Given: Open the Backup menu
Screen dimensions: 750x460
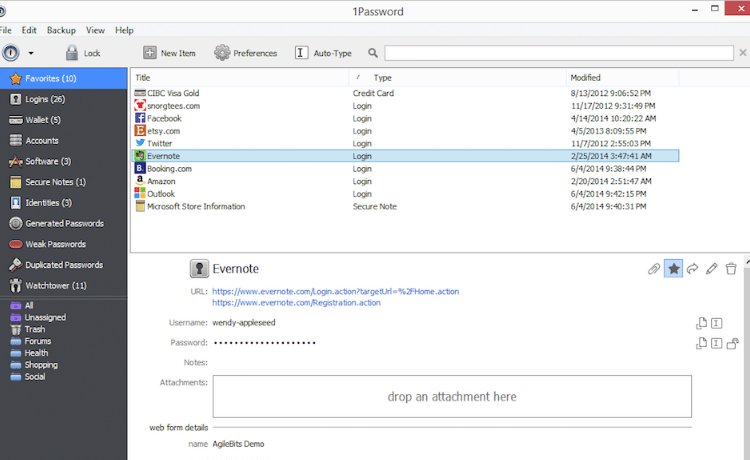Looking at the screenshot, I should coord(61,30).
